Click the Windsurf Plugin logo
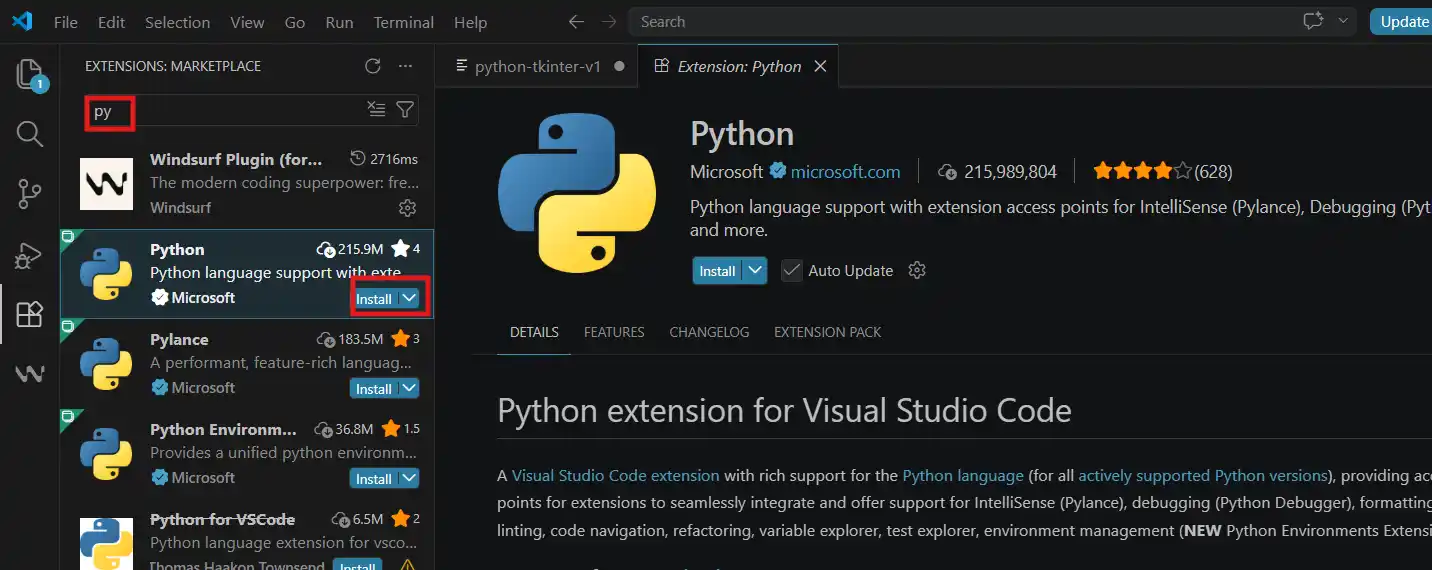 point(106,183)
